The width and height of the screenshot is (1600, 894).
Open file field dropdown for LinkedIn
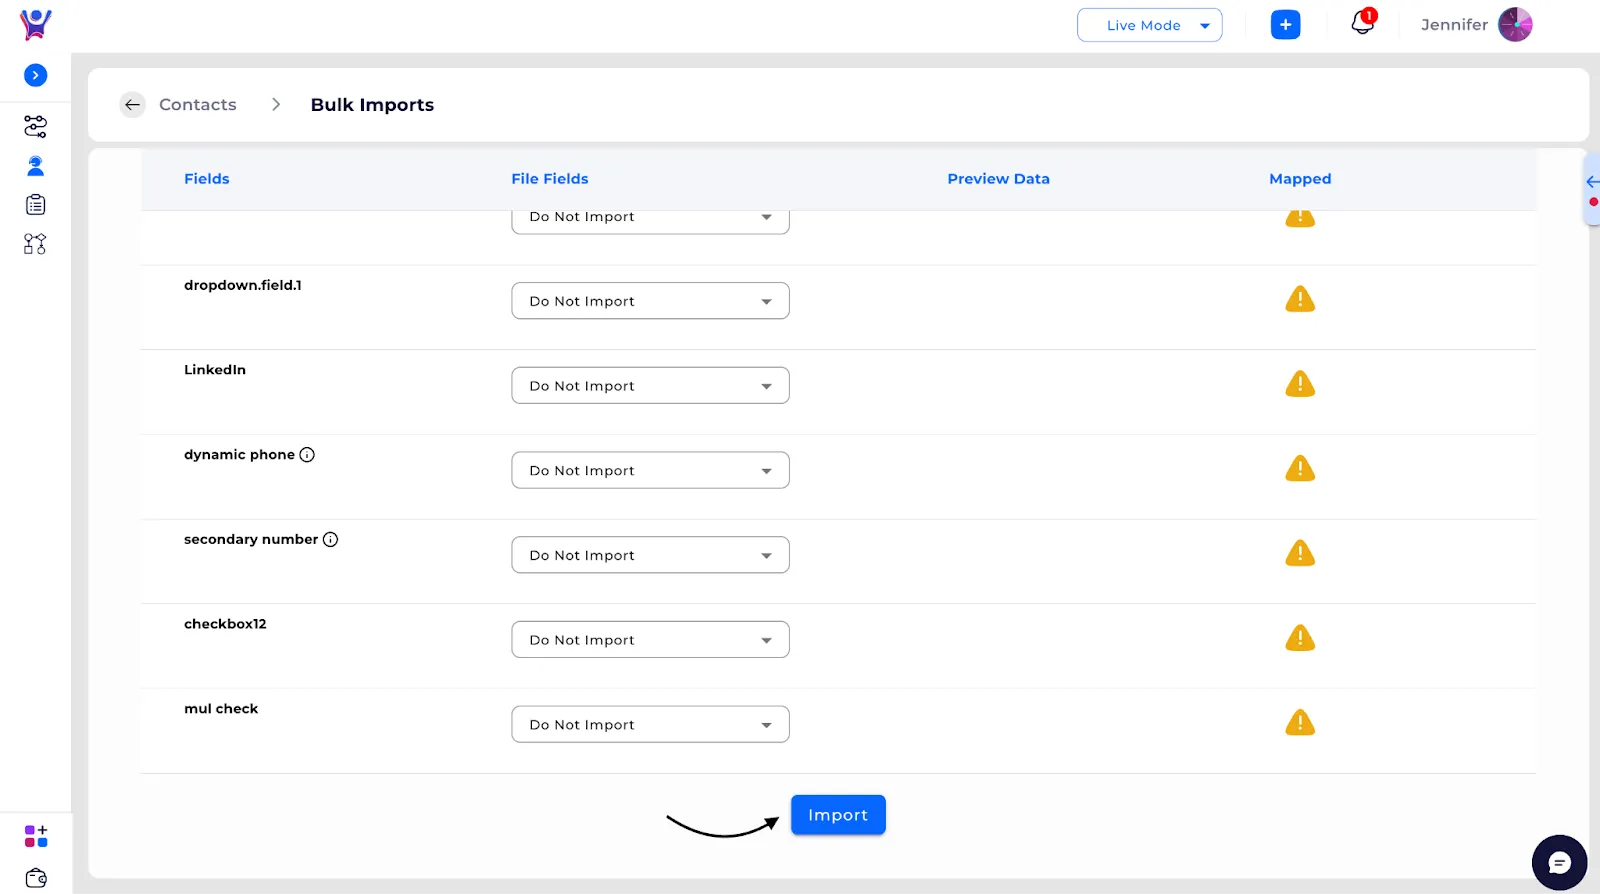650,386
